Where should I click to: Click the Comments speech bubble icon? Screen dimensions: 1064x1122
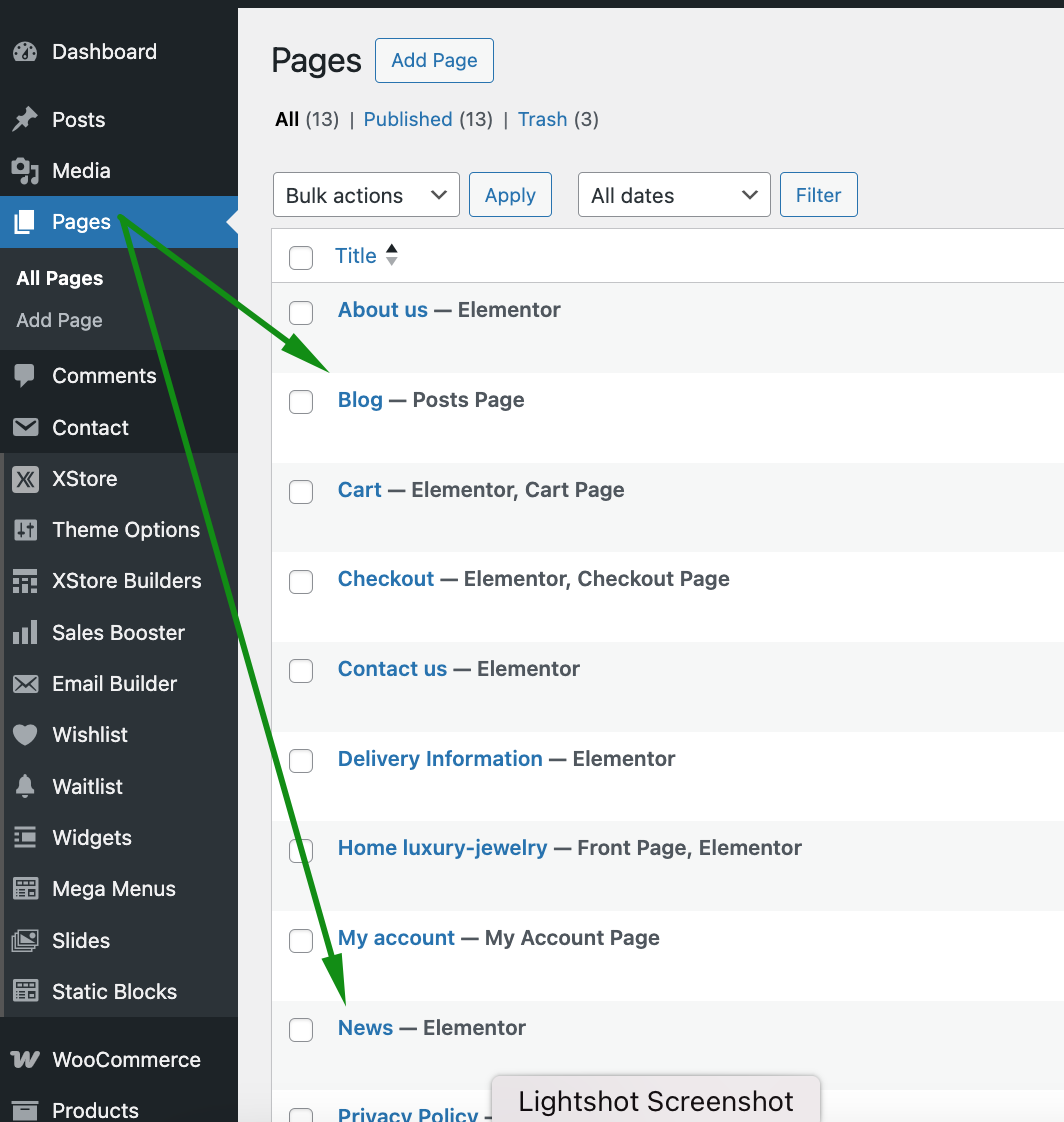(24, 376)
